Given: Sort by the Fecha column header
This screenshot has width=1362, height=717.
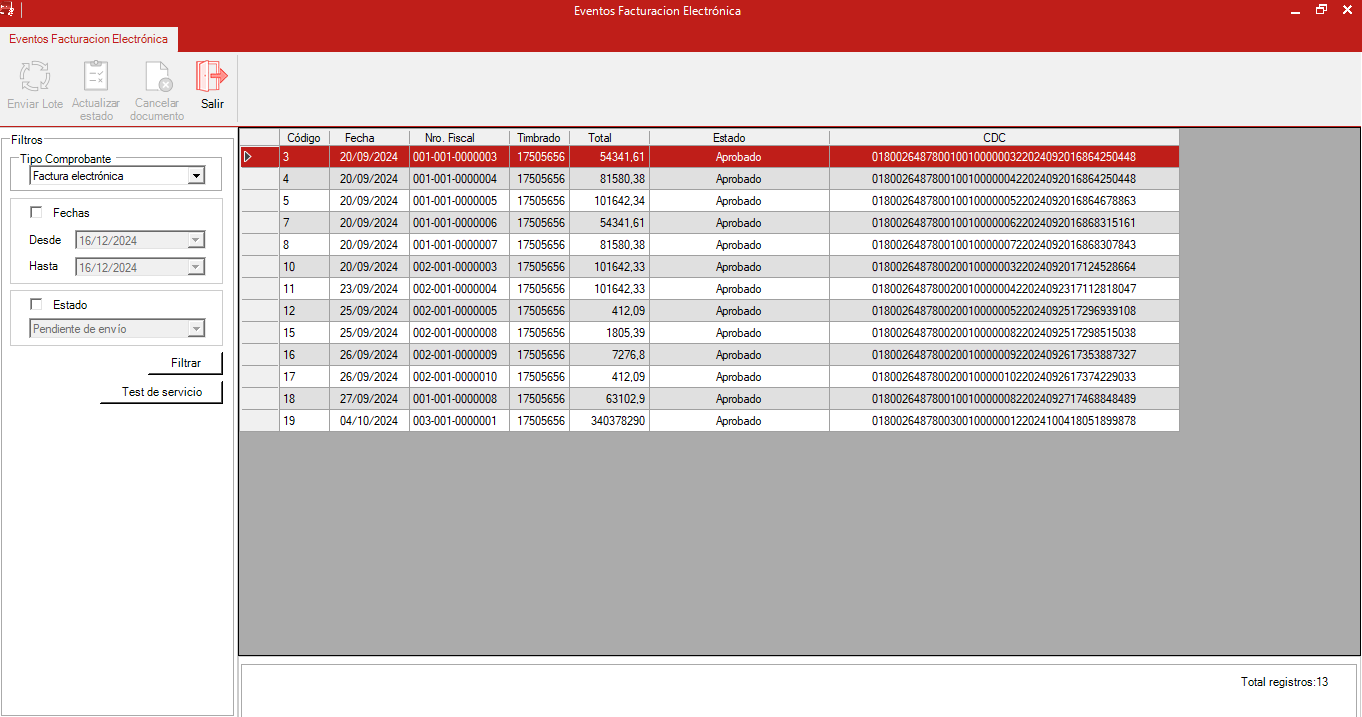Looking at the screenshot, I should coord(359,138).
